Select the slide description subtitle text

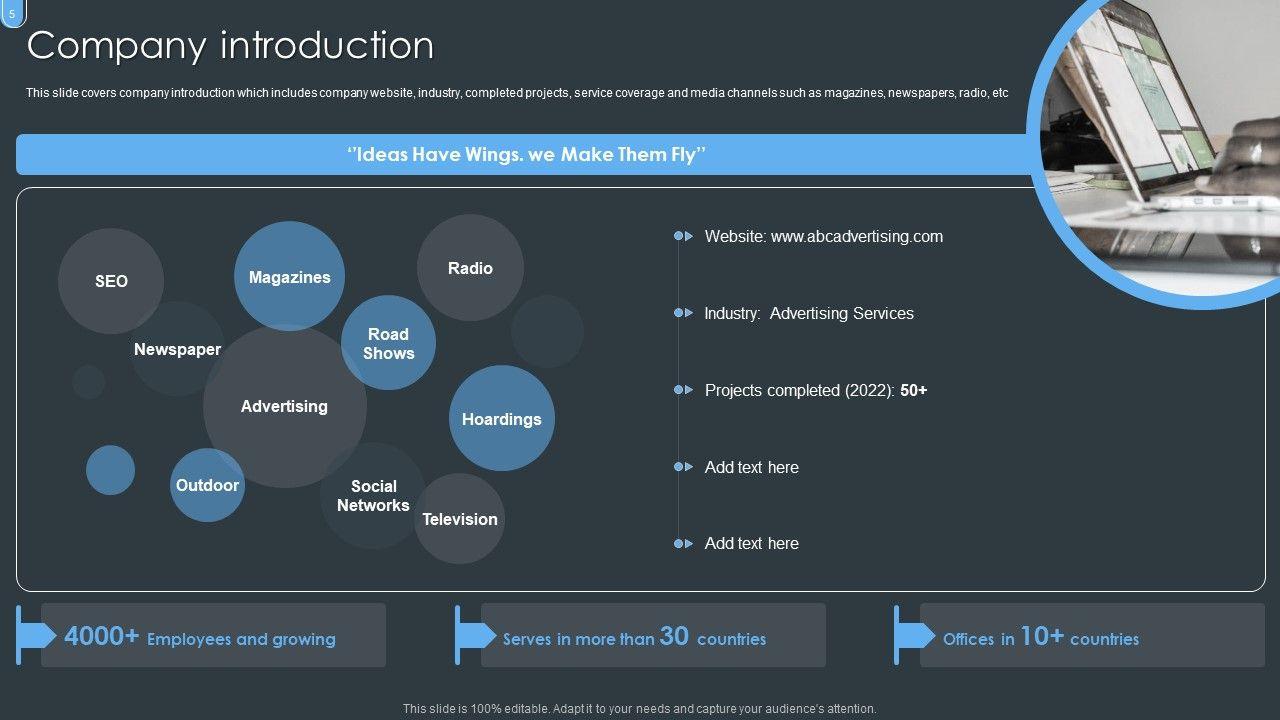[517, 93]
